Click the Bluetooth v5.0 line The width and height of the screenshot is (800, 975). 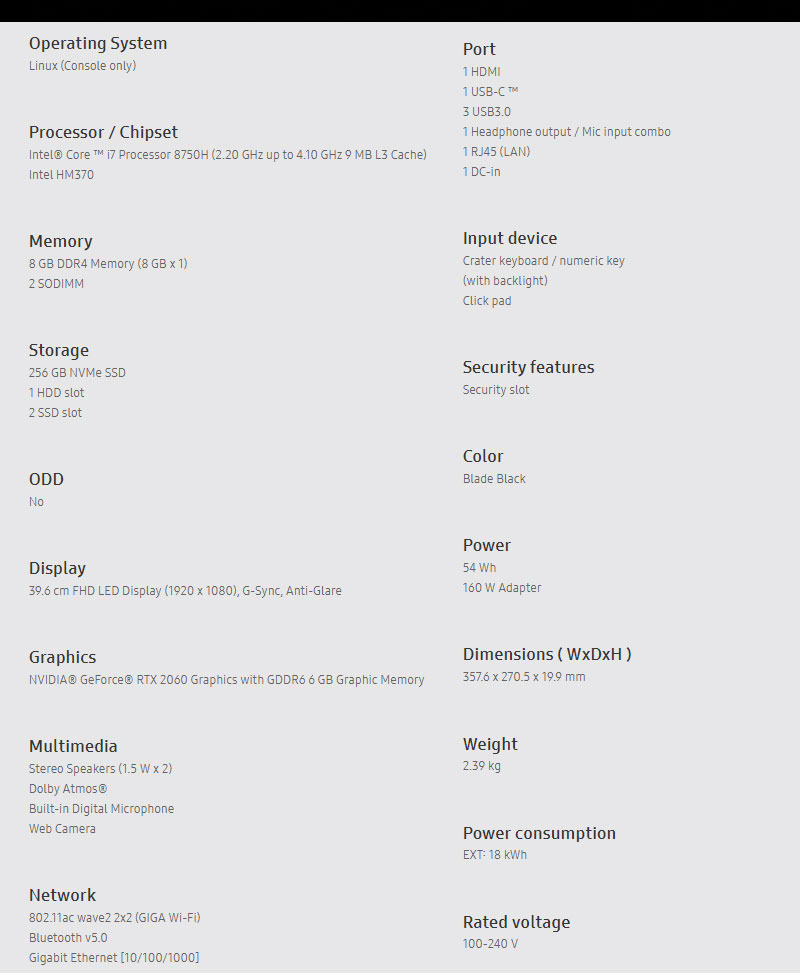(68, 938)
